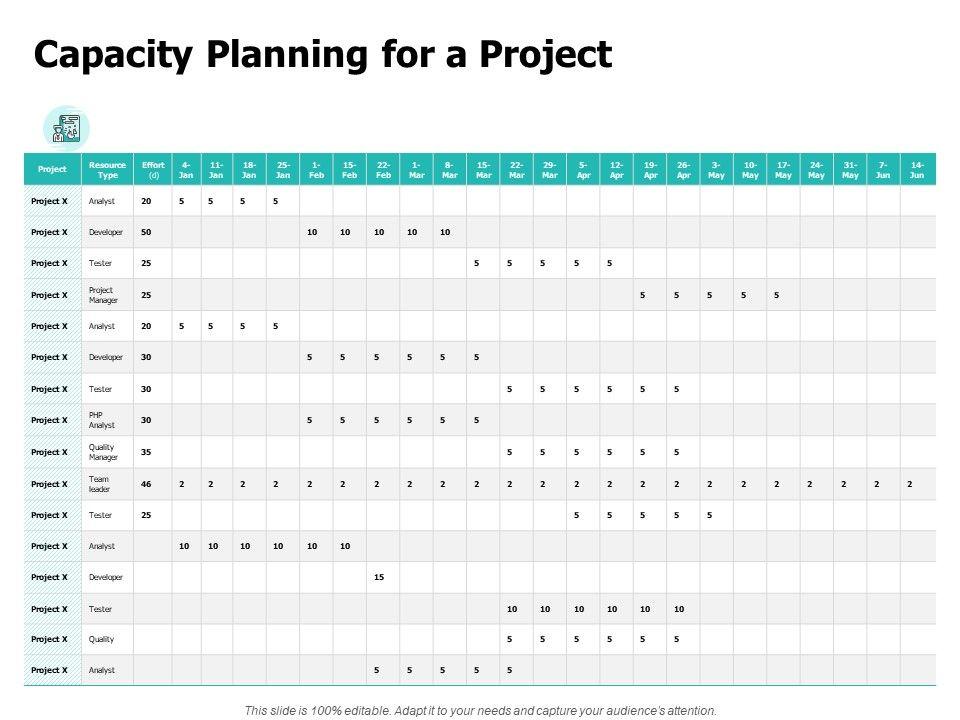Click the 'Team leader' resource cell
Screen dimensions: 960x720
[x=100, y=483]
